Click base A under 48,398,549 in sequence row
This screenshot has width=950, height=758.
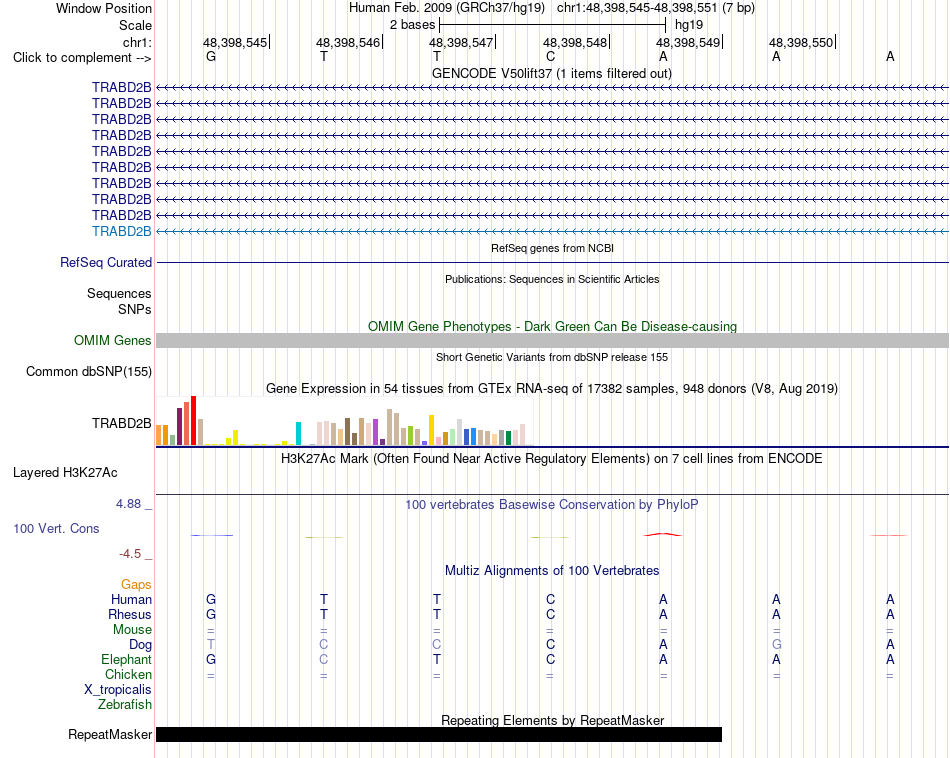pos(663,56)
